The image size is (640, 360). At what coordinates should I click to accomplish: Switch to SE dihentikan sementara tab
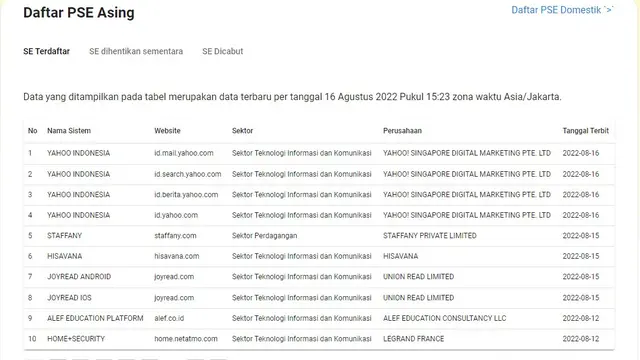pyautogui.click(x=136, y=51)
